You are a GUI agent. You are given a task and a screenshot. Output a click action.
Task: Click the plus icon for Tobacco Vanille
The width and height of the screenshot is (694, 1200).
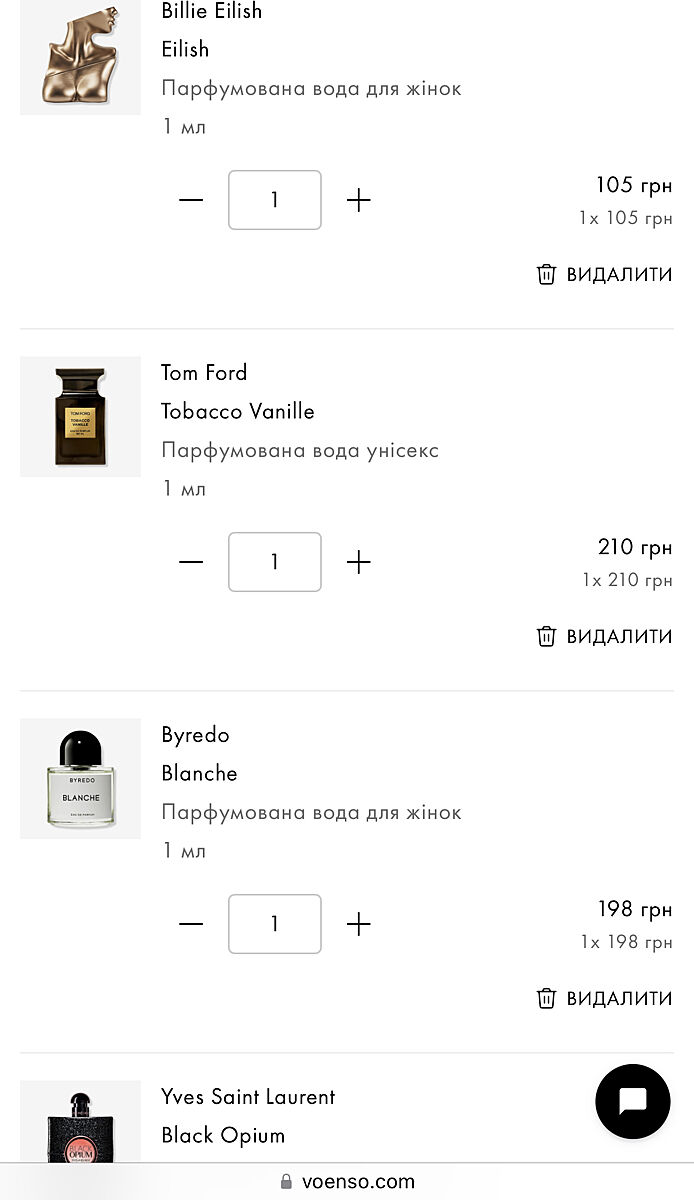click(x=358, y=562)
